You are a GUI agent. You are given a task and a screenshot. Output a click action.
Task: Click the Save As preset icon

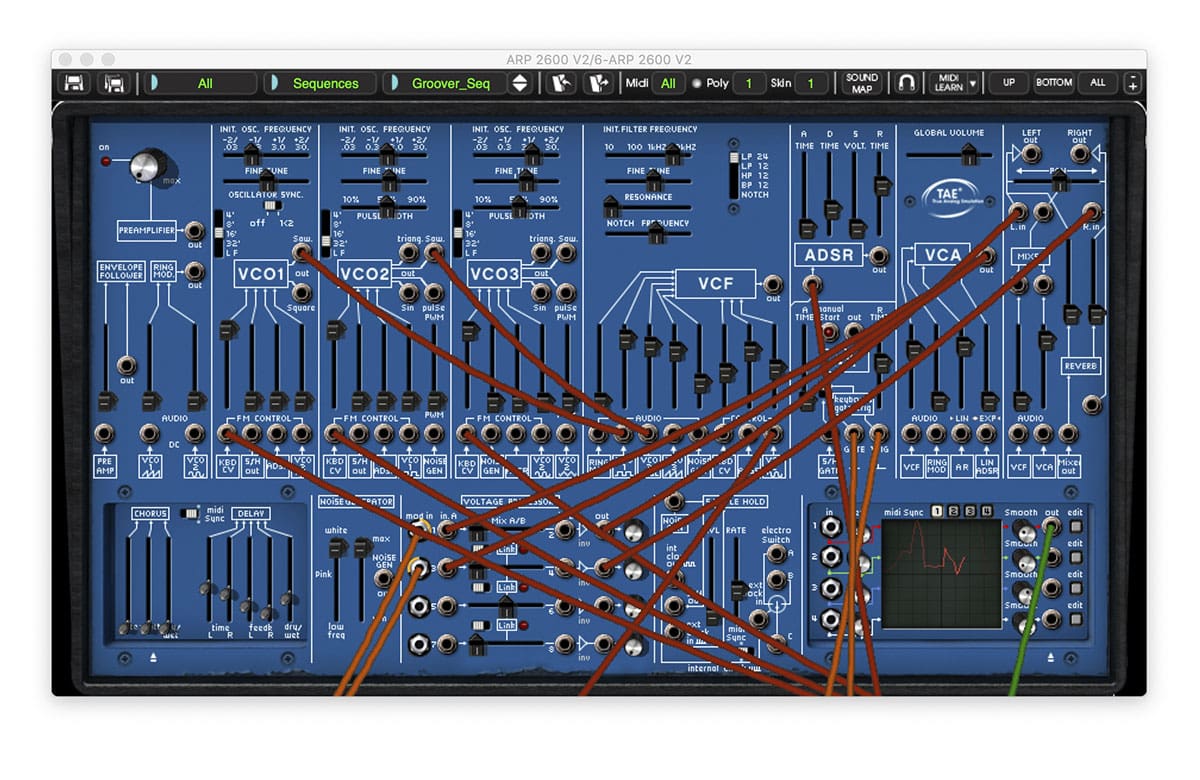pyautogui.click(x=113, y=84)
